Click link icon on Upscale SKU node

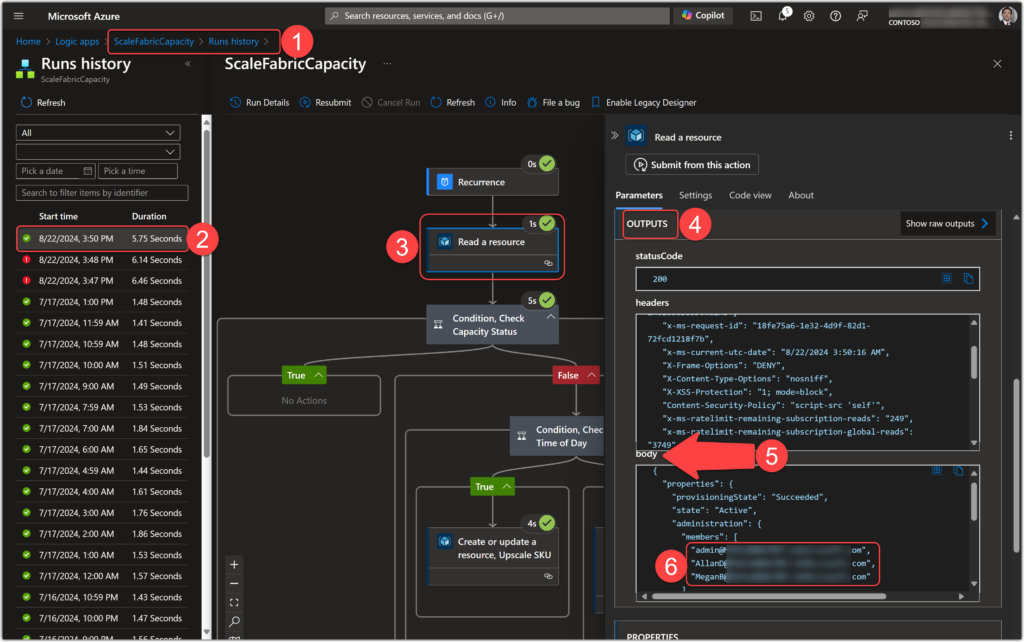tap(548, 576)
